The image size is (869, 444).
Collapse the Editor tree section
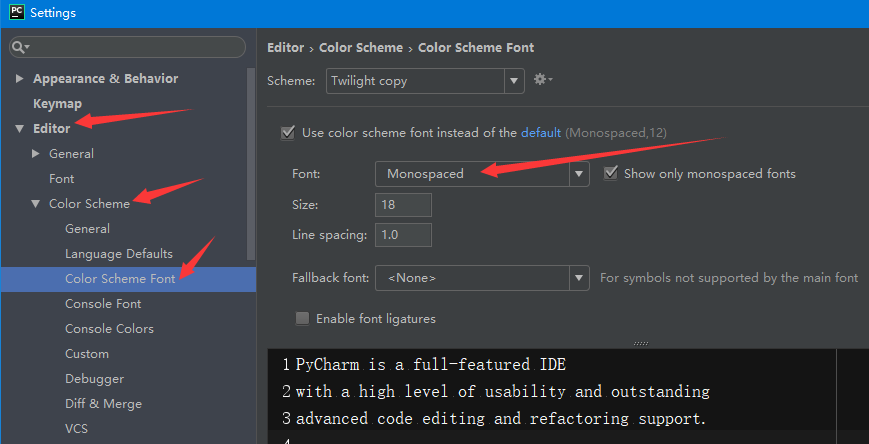click(x=19, y=129)
